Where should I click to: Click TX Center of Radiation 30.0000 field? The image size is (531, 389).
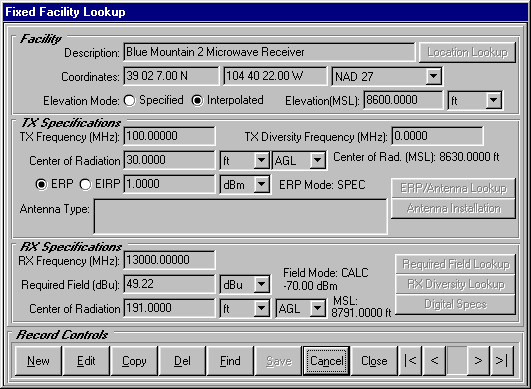click(x=169, y=160)
